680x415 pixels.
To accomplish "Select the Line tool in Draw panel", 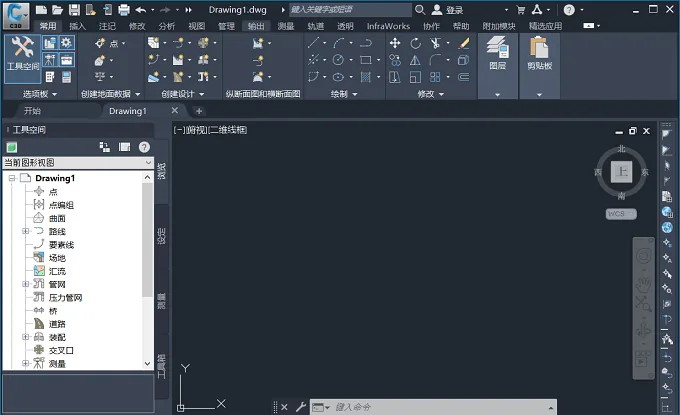I will coord(313,43).
